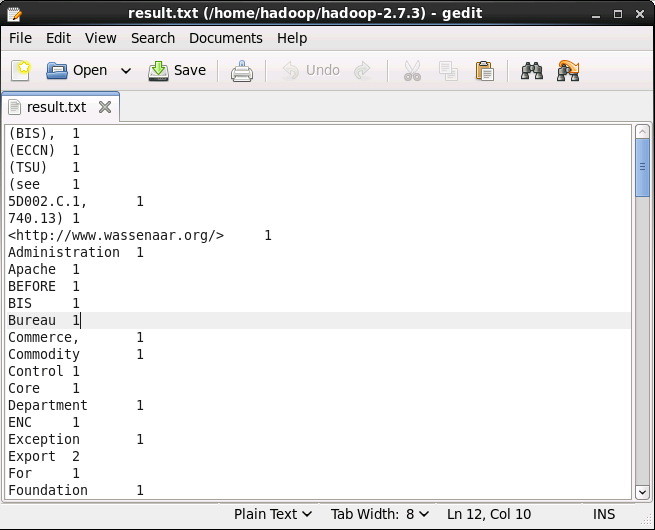Click the scrollbar down arrow
The width and height of the screenshot is (655, 530).
click(642, 492)
